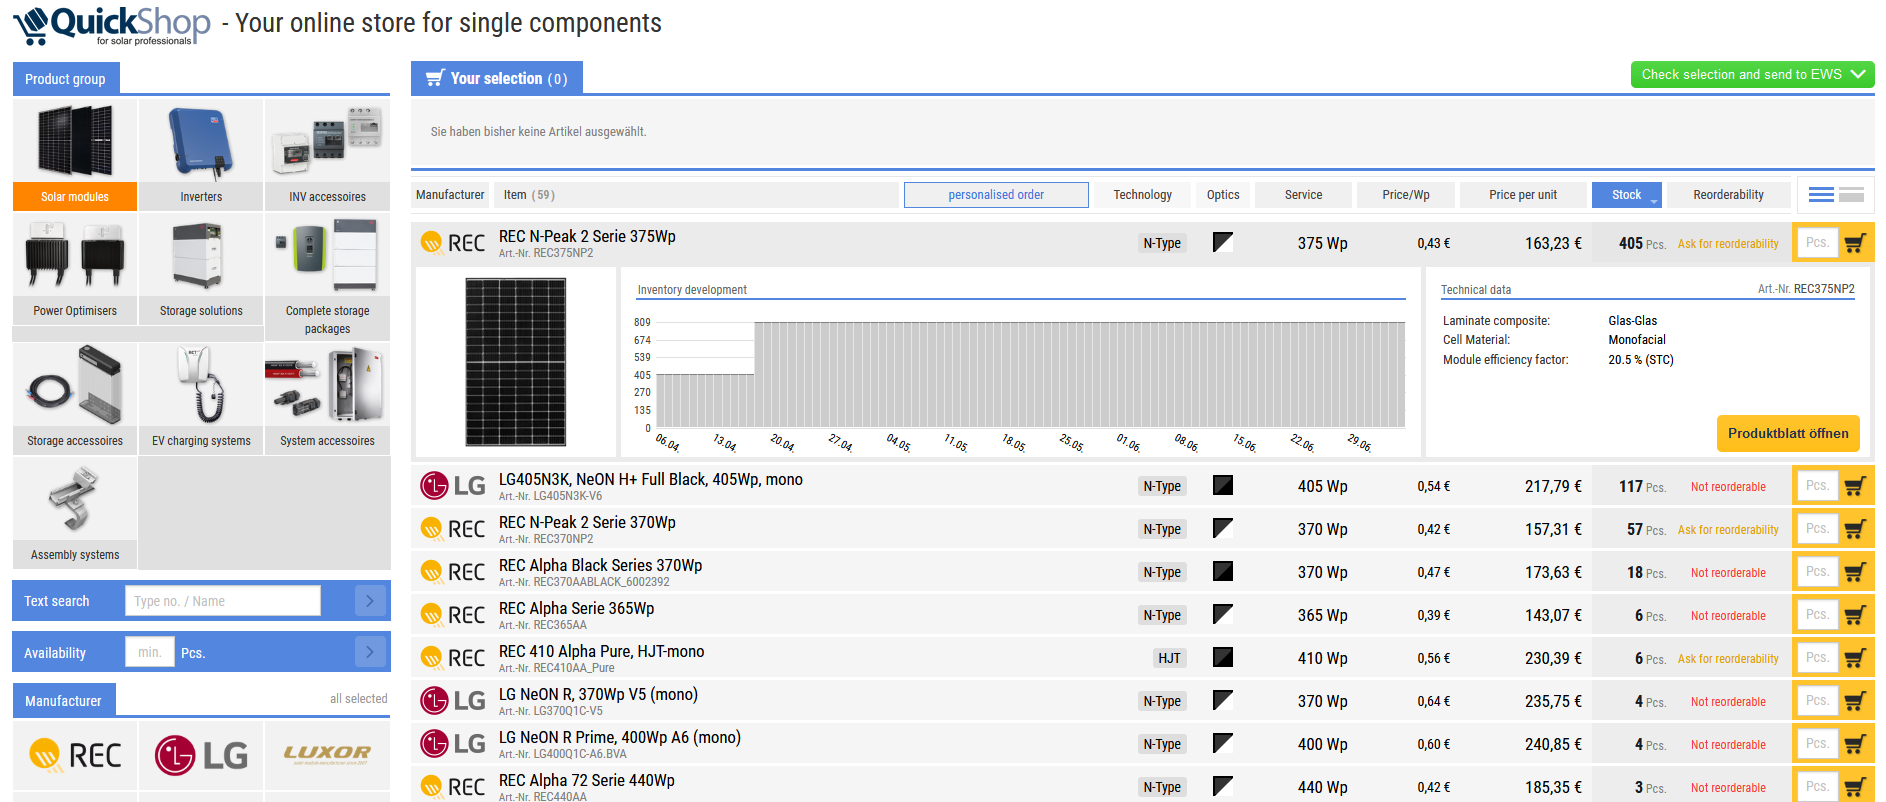The image size is (1886, 802).
Task: Click inside the inventory development chart
Action: pos(1030,375)
